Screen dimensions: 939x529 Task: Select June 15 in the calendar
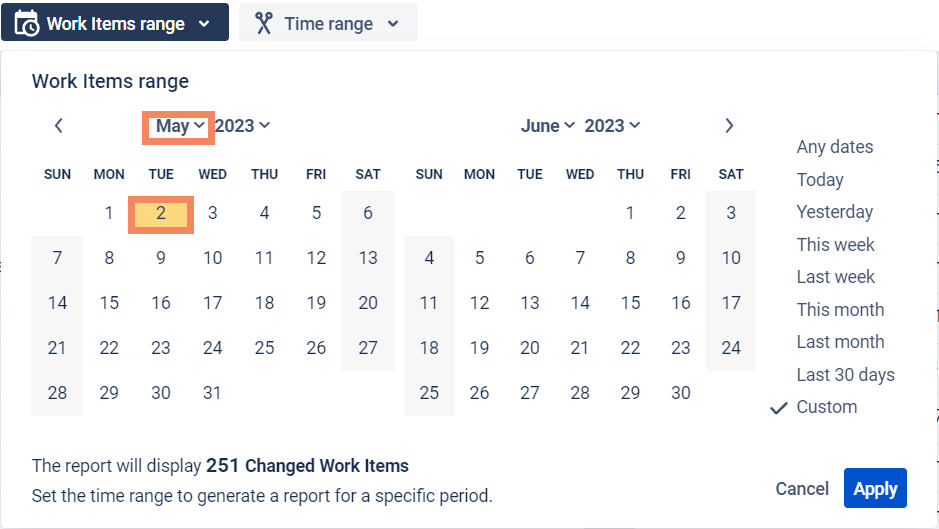[x=630, y=303]
